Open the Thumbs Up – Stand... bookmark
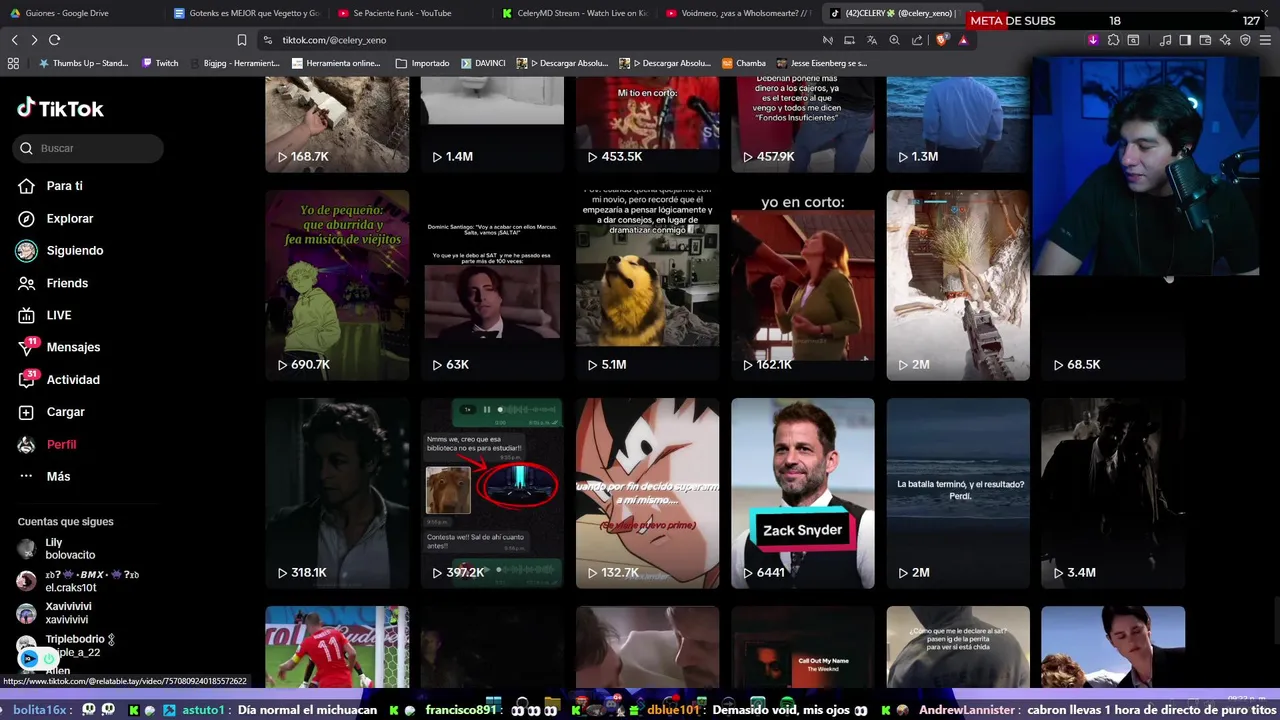1280x720 pixels. coord(83,63)
